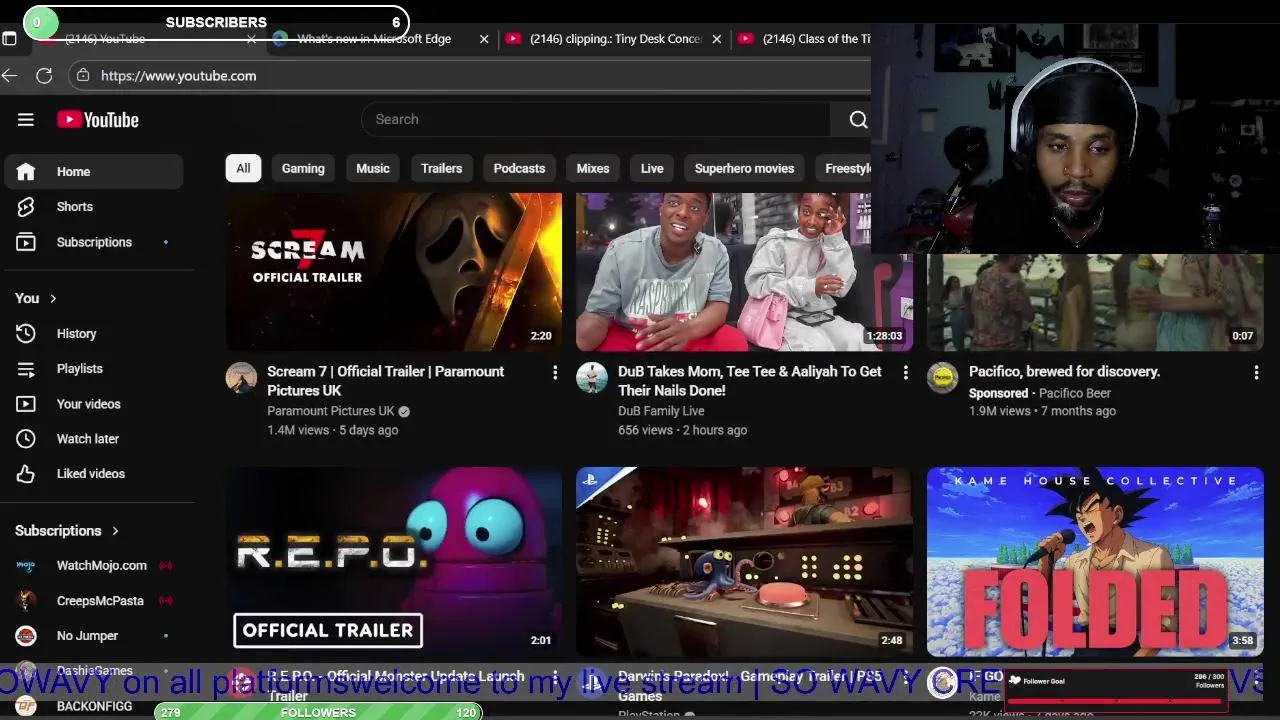The width and height of the screenshot is (1280, 720).
Task: Reload the page with refresh icon
Action: [x=44, y=76]
